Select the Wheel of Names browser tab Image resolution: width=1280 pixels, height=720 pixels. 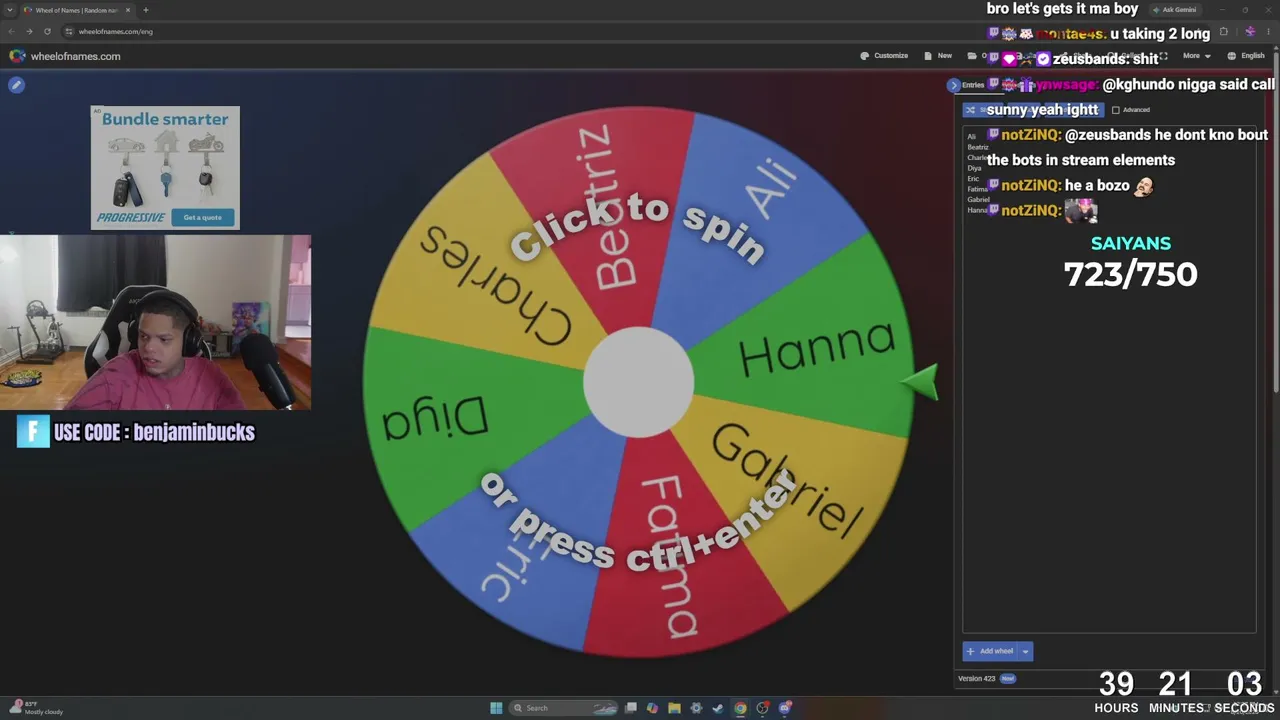coord(78,10)
